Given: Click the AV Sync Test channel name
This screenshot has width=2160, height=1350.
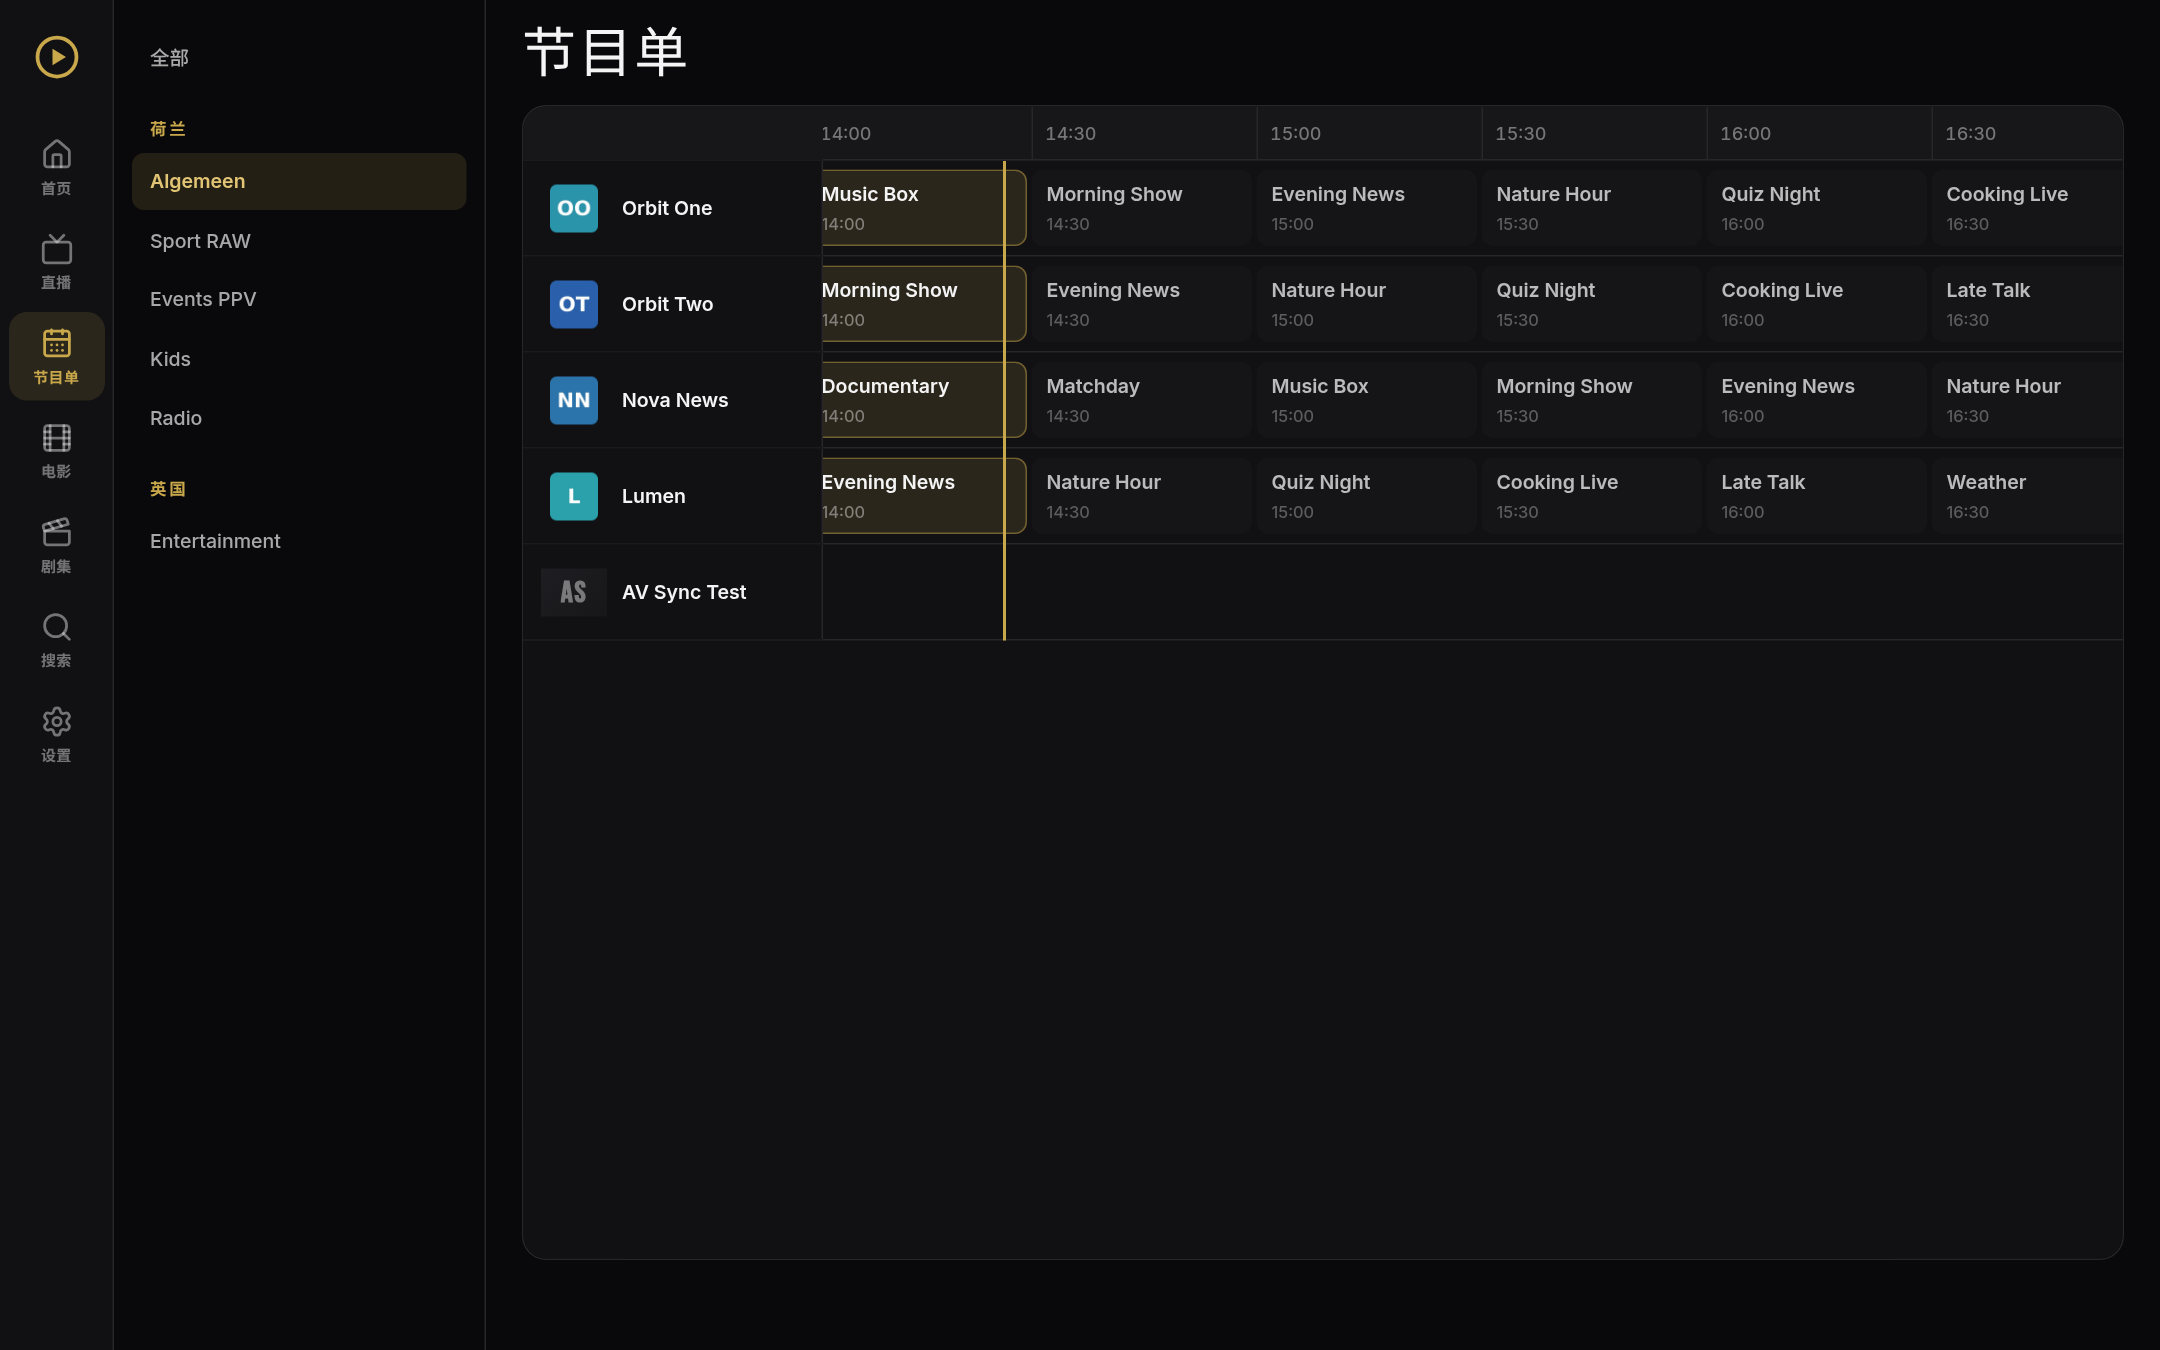Looking at the screenshot, I should 684,592.
